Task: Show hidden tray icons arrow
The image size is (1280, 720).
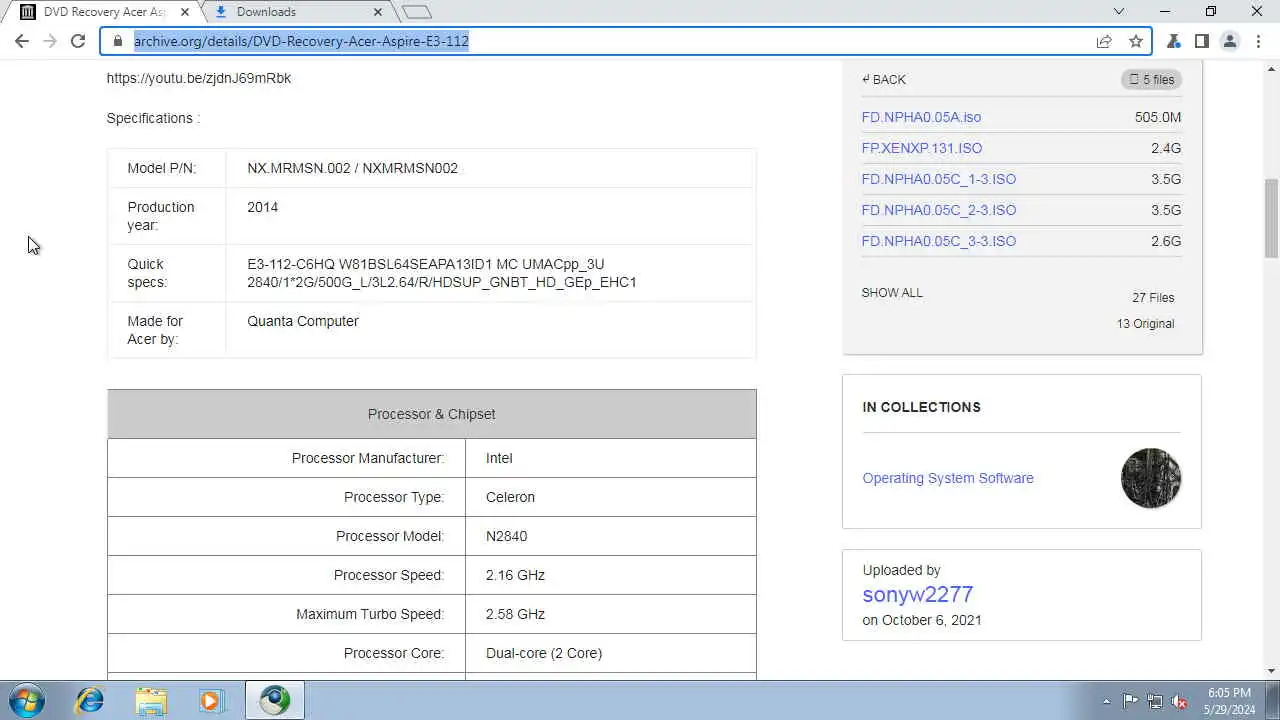Action: click(1106, 701)
